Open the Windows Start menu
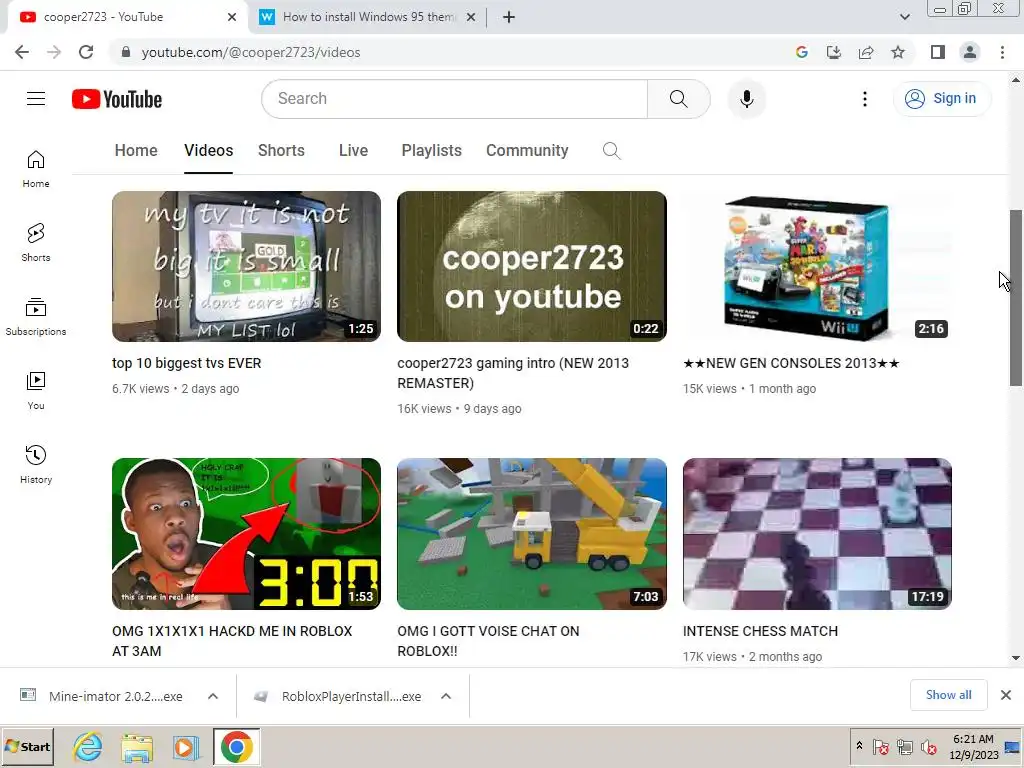 coord(27,746)
